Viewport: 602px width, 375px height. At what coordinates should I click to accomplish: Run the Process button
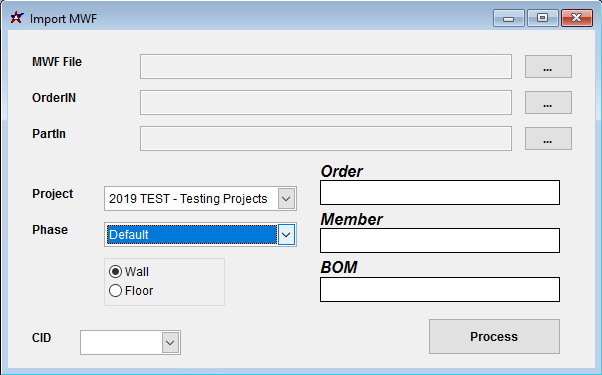click(494, 337)
